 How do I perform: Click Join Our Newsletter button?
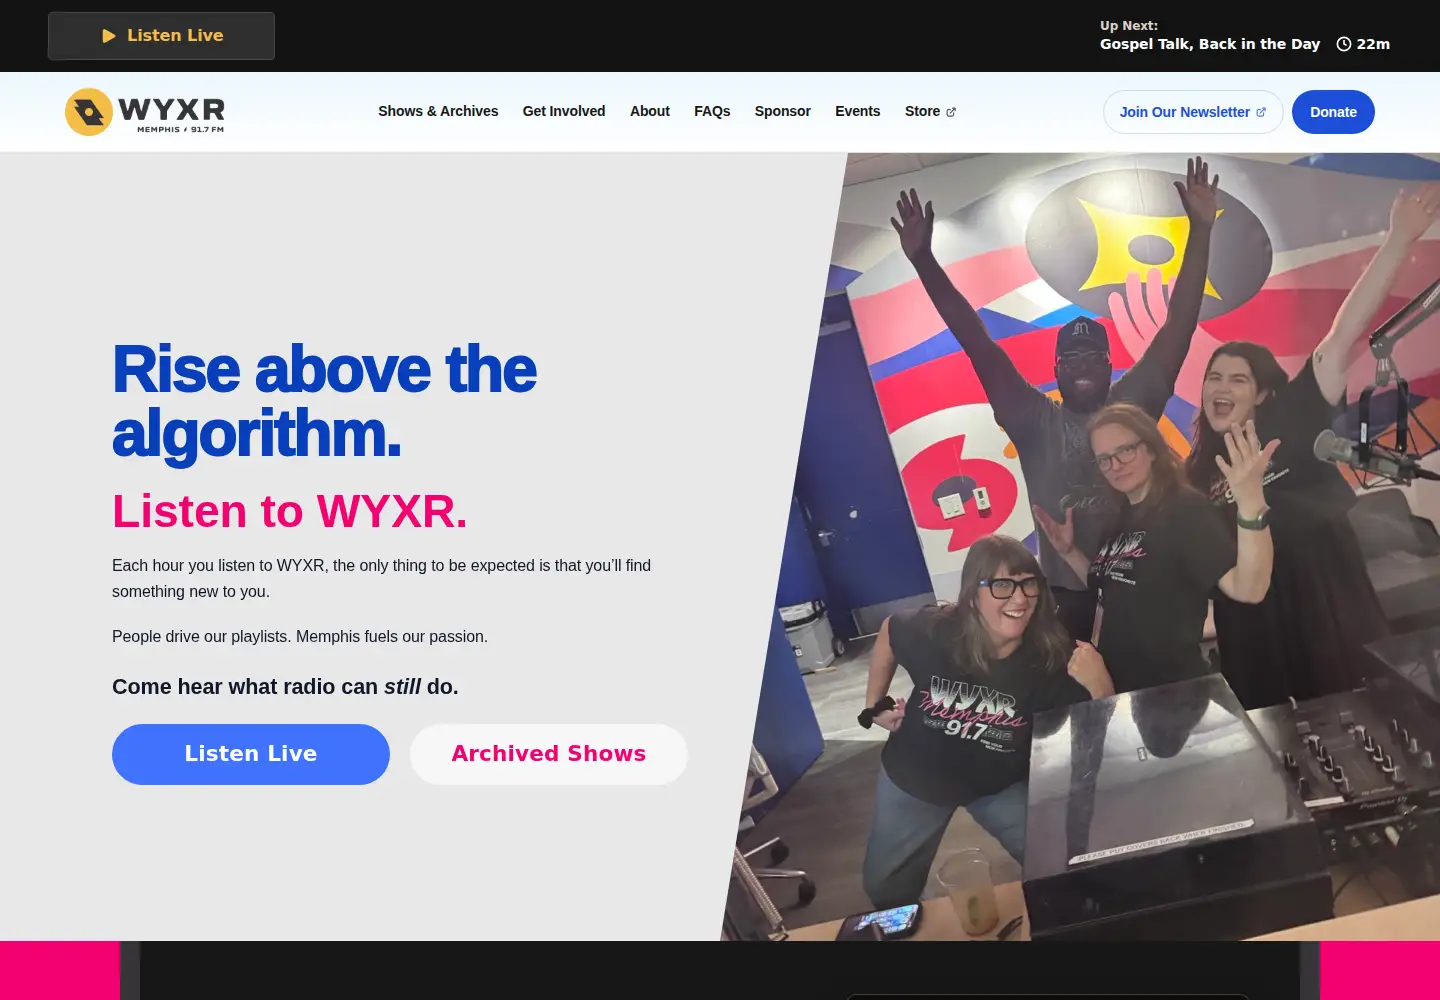tap(1193, 112)
